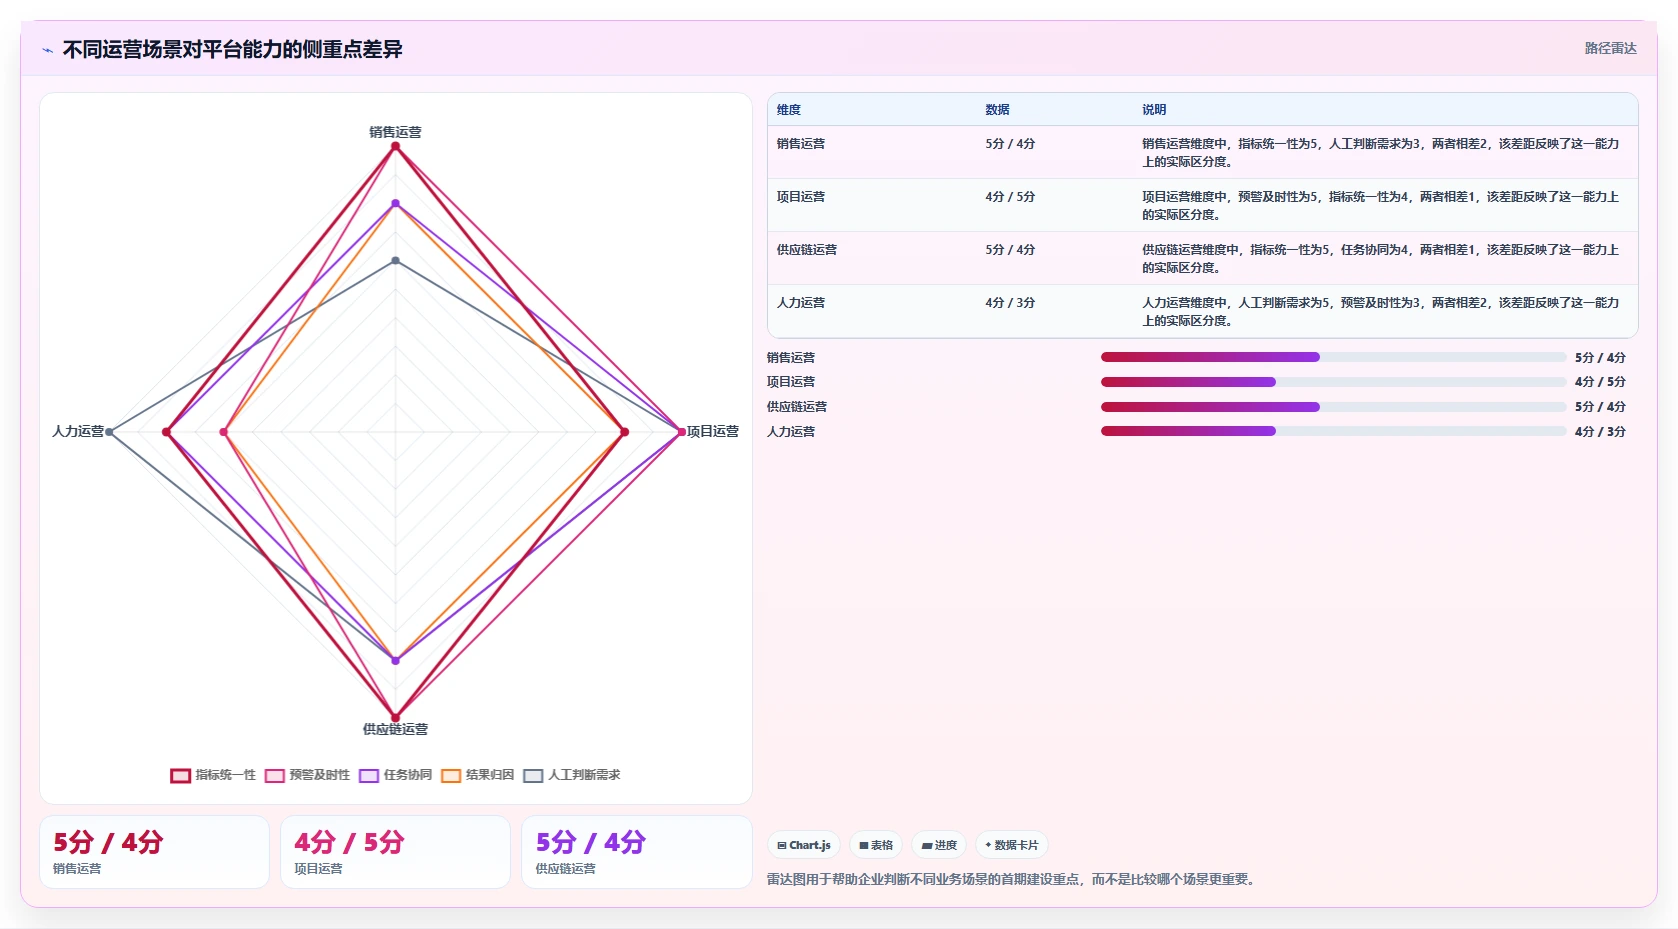This screenshot has height=929, width=1678.
Task: Click the 销售运营 radar axis label
Action: 395,132
